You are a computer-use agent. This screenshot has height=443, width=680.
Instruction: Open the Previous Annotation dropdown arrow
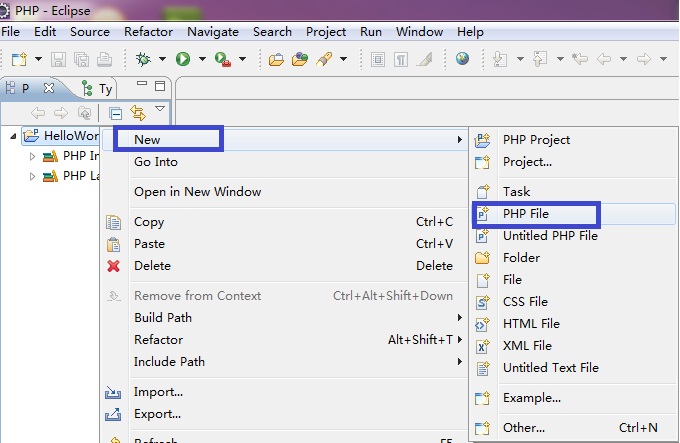[x=560, y=59]
